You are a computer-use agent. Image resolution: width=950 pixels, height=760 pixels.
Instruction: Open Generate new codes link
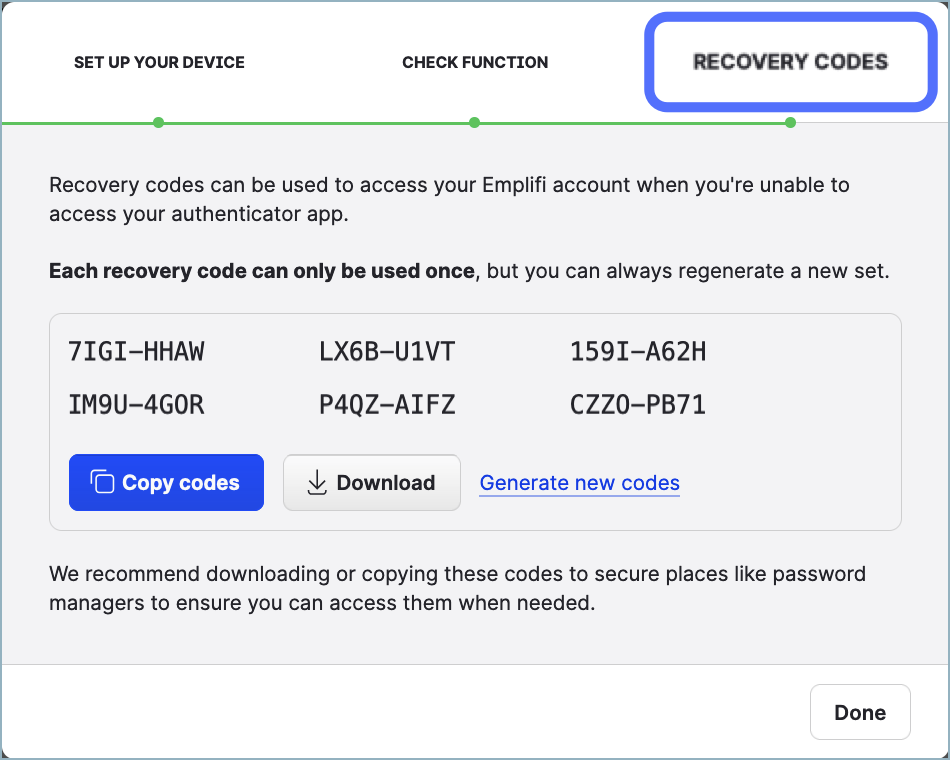pos(579,483)
